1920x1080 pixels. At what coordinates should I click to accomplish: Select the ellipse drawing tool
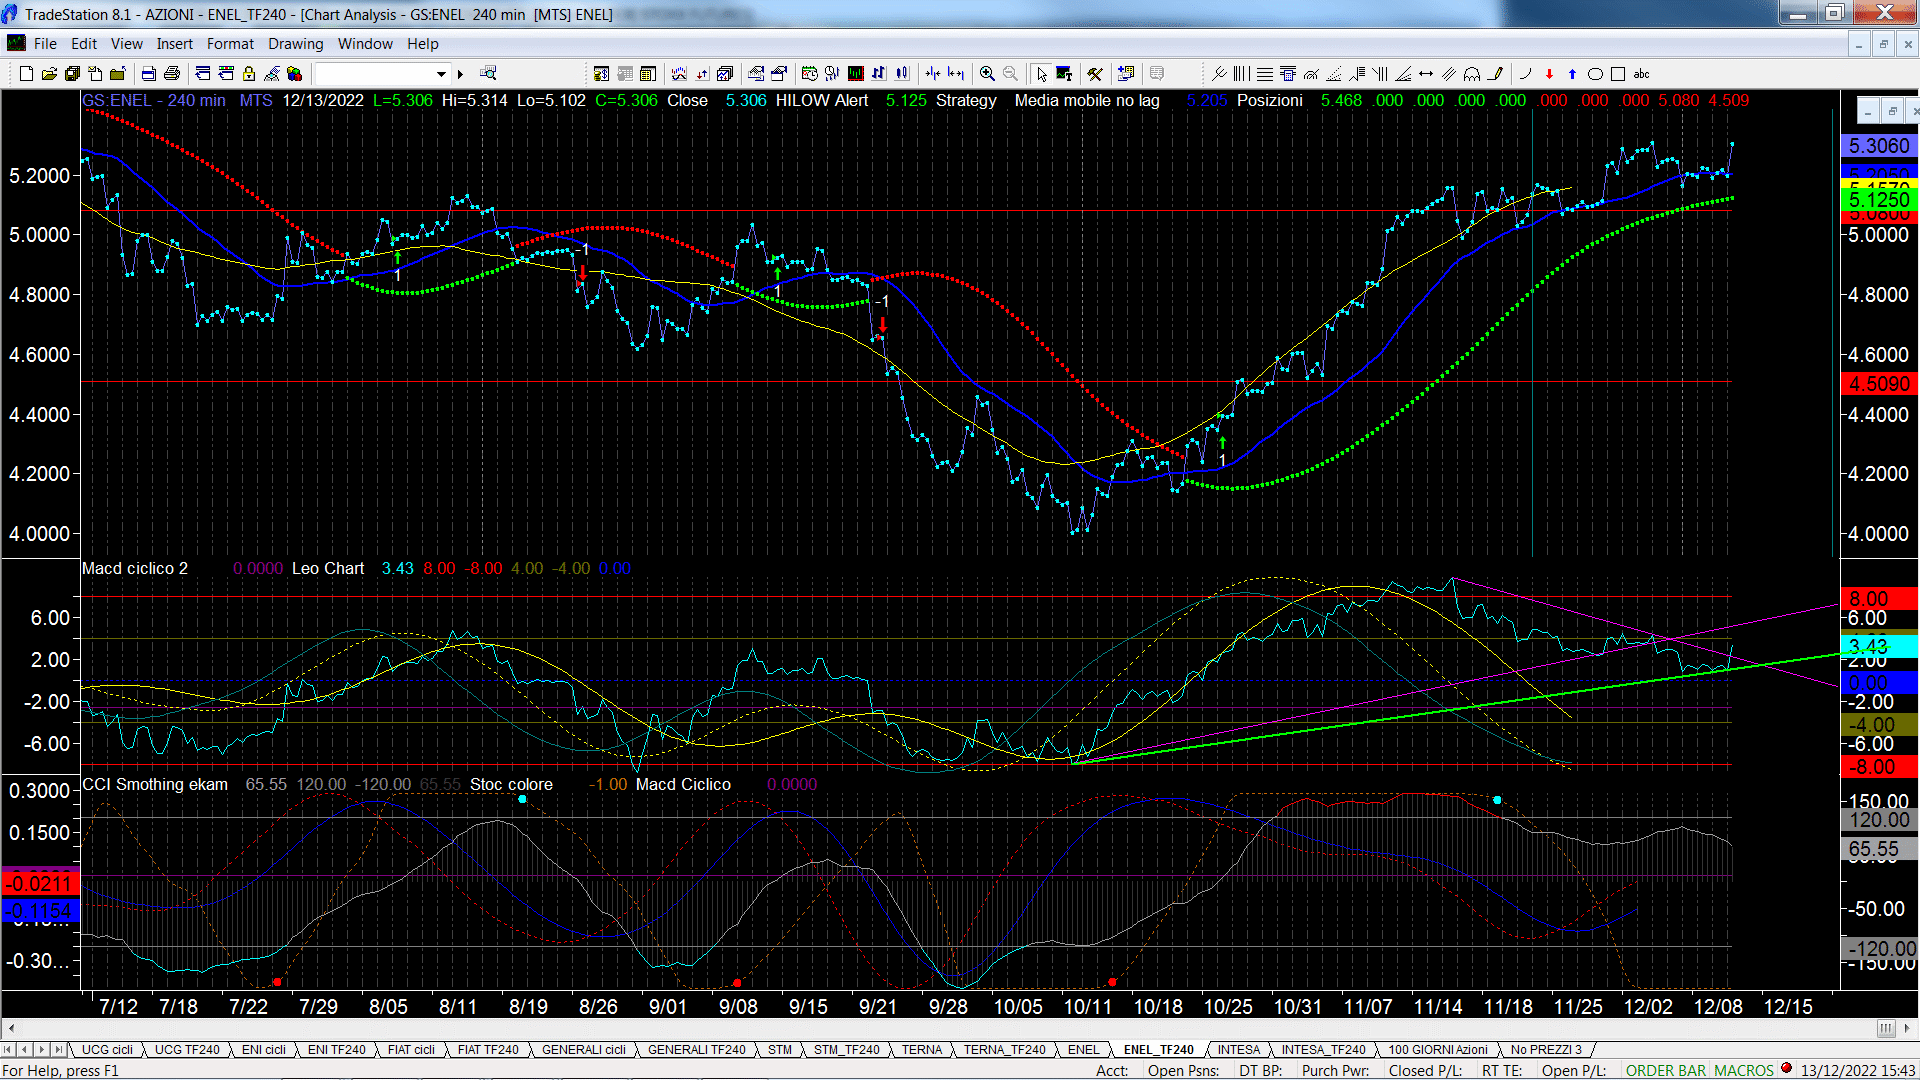click(1595, 74)
